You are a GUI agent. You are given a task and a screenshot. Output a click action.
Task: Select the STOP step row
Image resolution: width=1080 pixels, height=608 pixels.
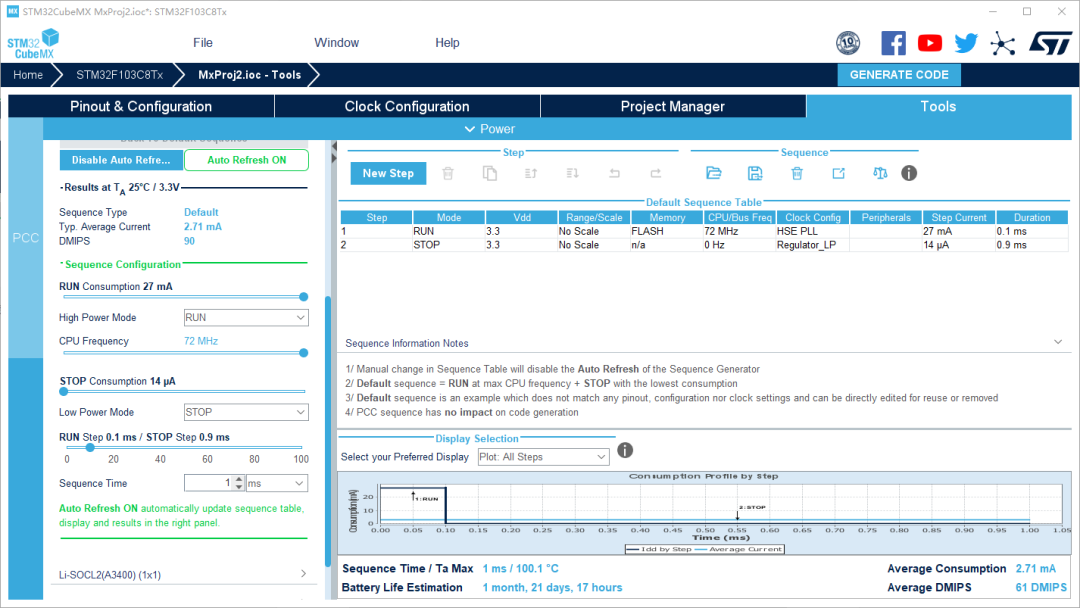[704, 244]
